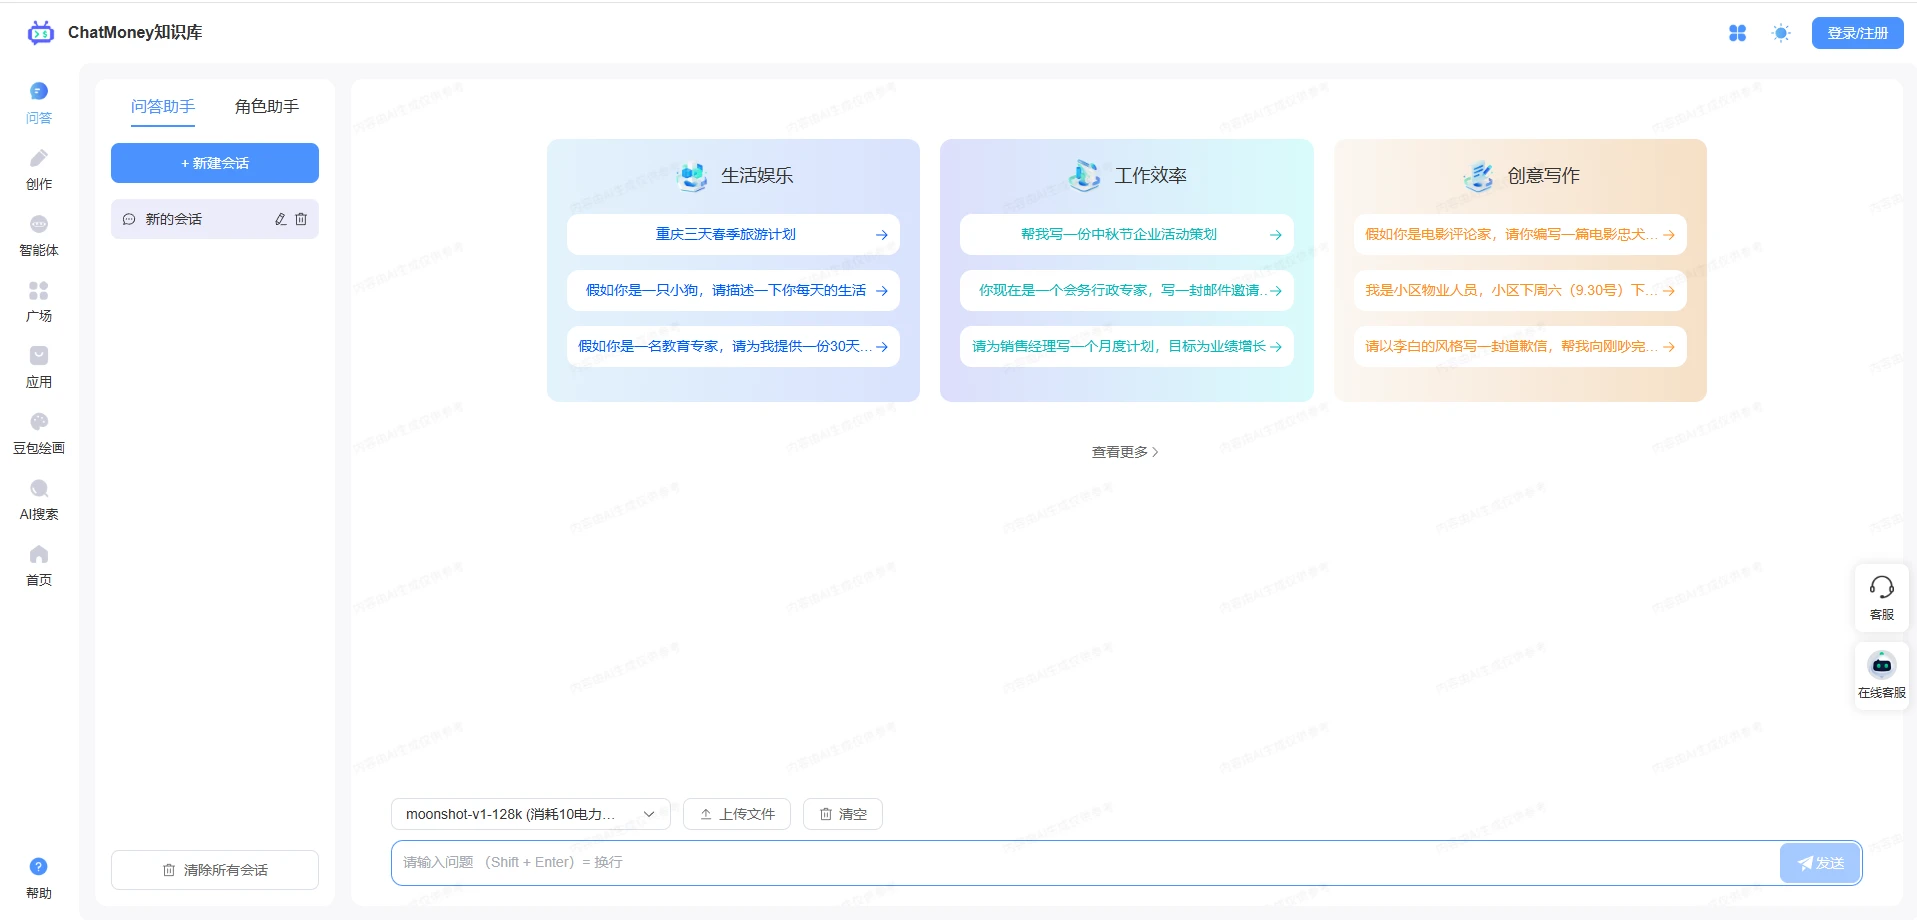Image resolution: width=1917 pixels, height=920 pixels.
Task: Open the 问答 sidebar item
Action: pos(39,103)
